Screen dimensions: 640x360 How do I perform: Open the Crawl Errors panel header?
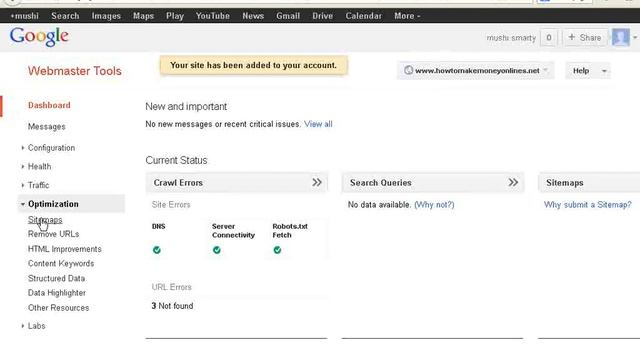point(237,182)
